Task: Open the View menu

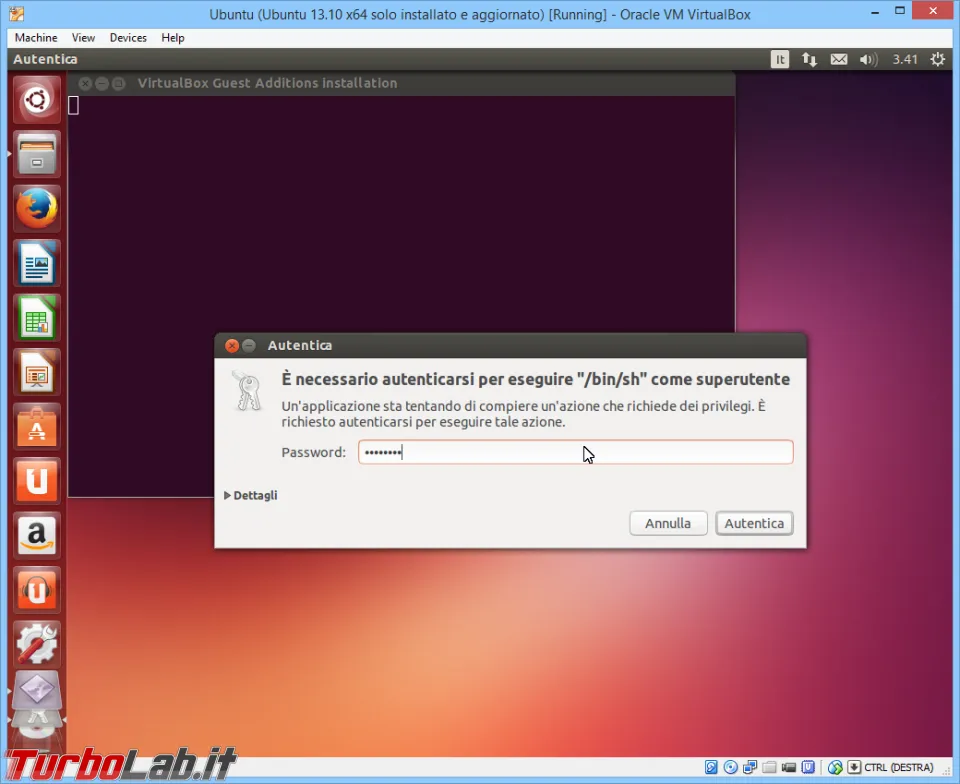Action: coord(83,38)
